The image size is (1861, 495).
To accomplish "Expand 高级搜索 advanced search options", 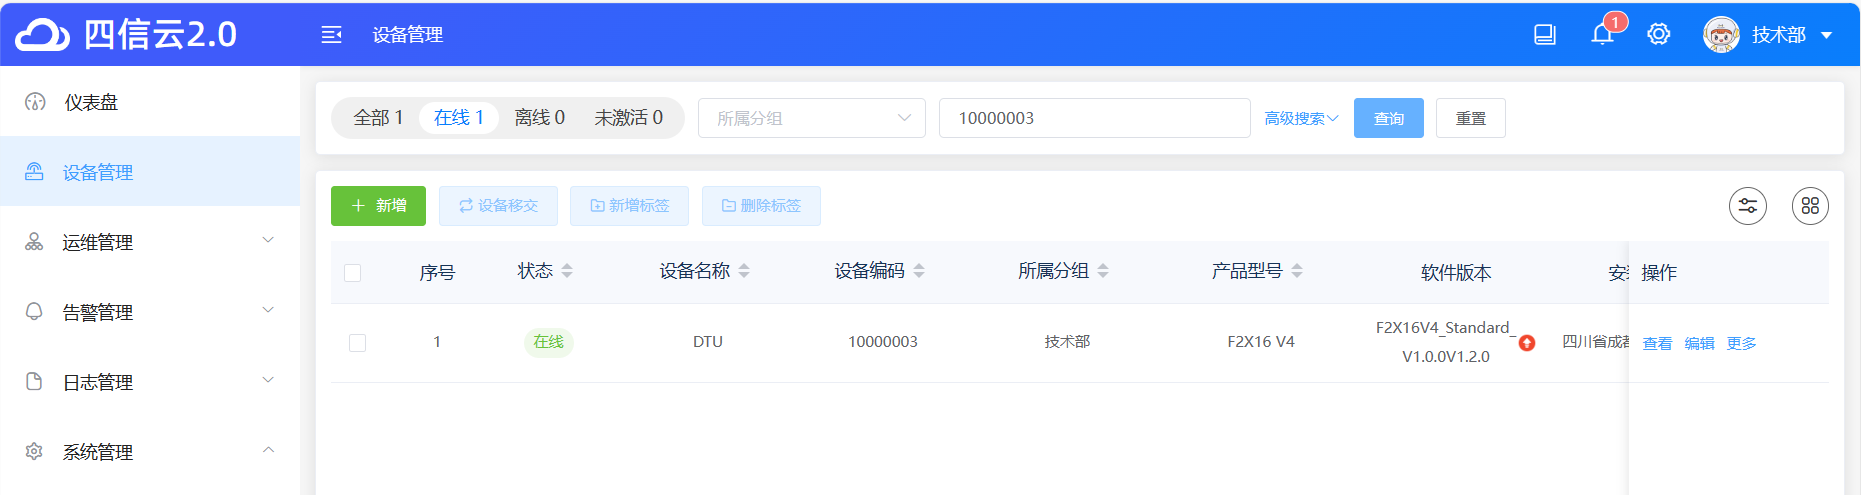I will pyautogui.click(x=1301, y=118).
